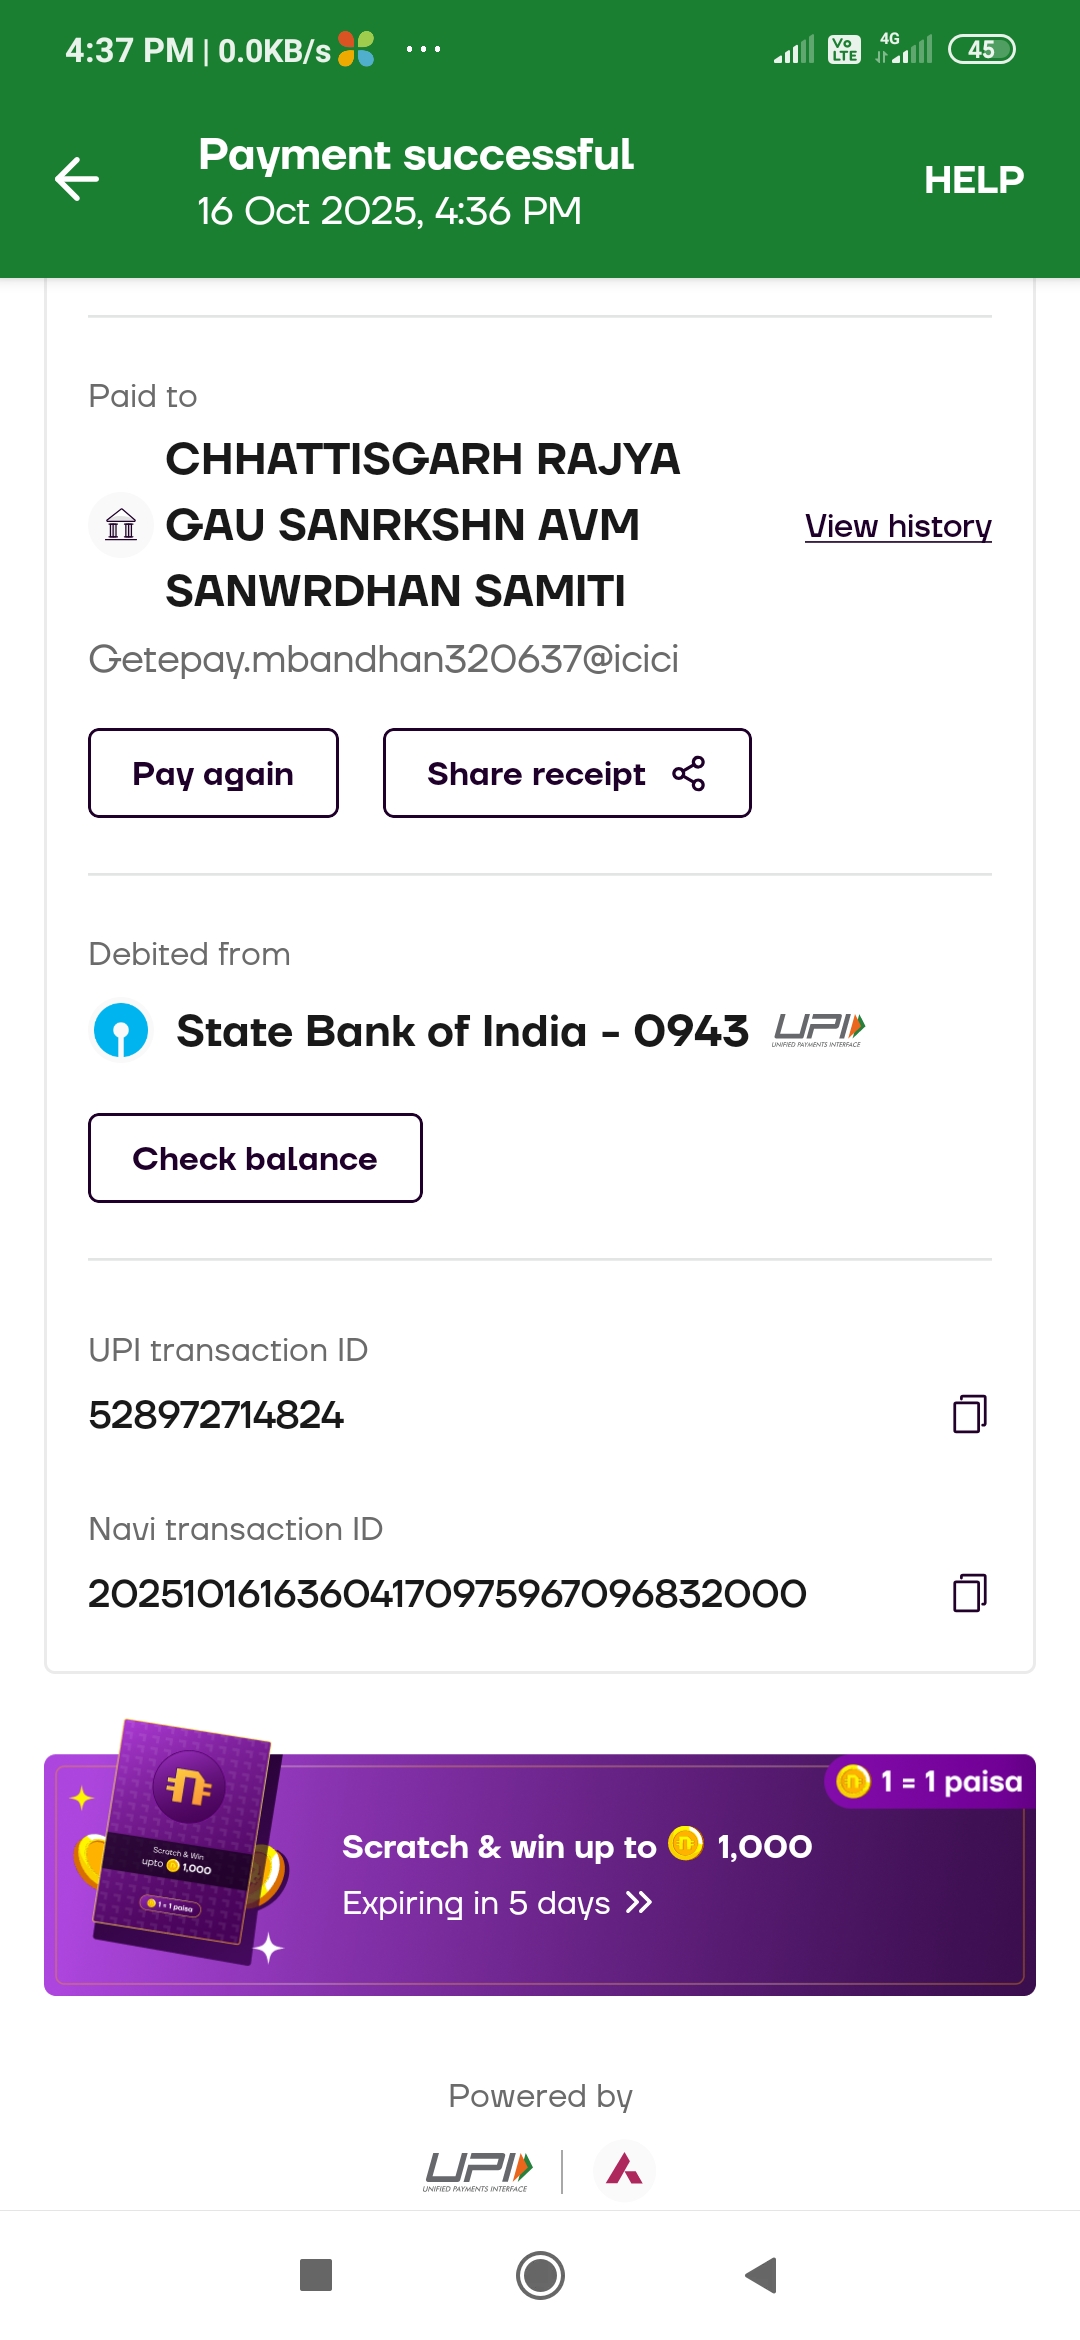Screen dimensions: 1080x2340
Task: Tap the back arrow in header
Action: coord(77,179)
